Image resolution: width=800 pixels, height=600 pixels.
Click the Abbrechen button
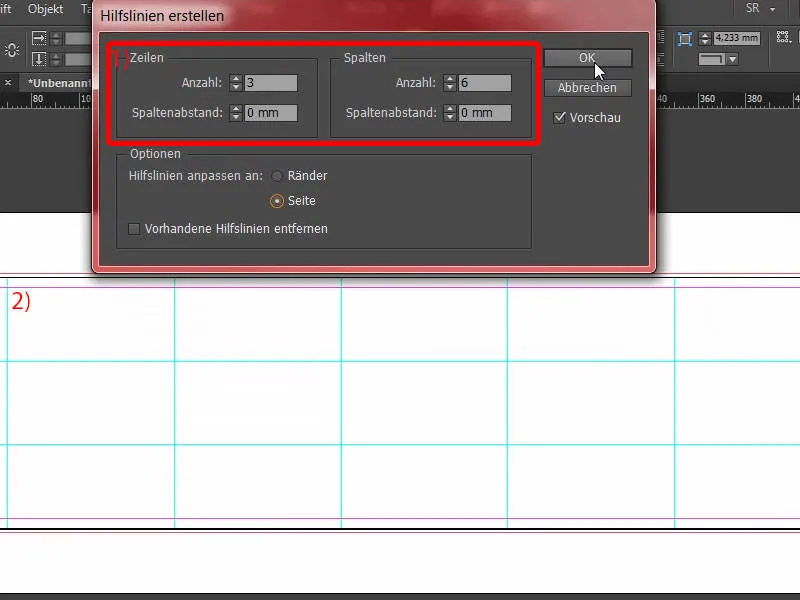pyautogui.click(x=588, y=88)
